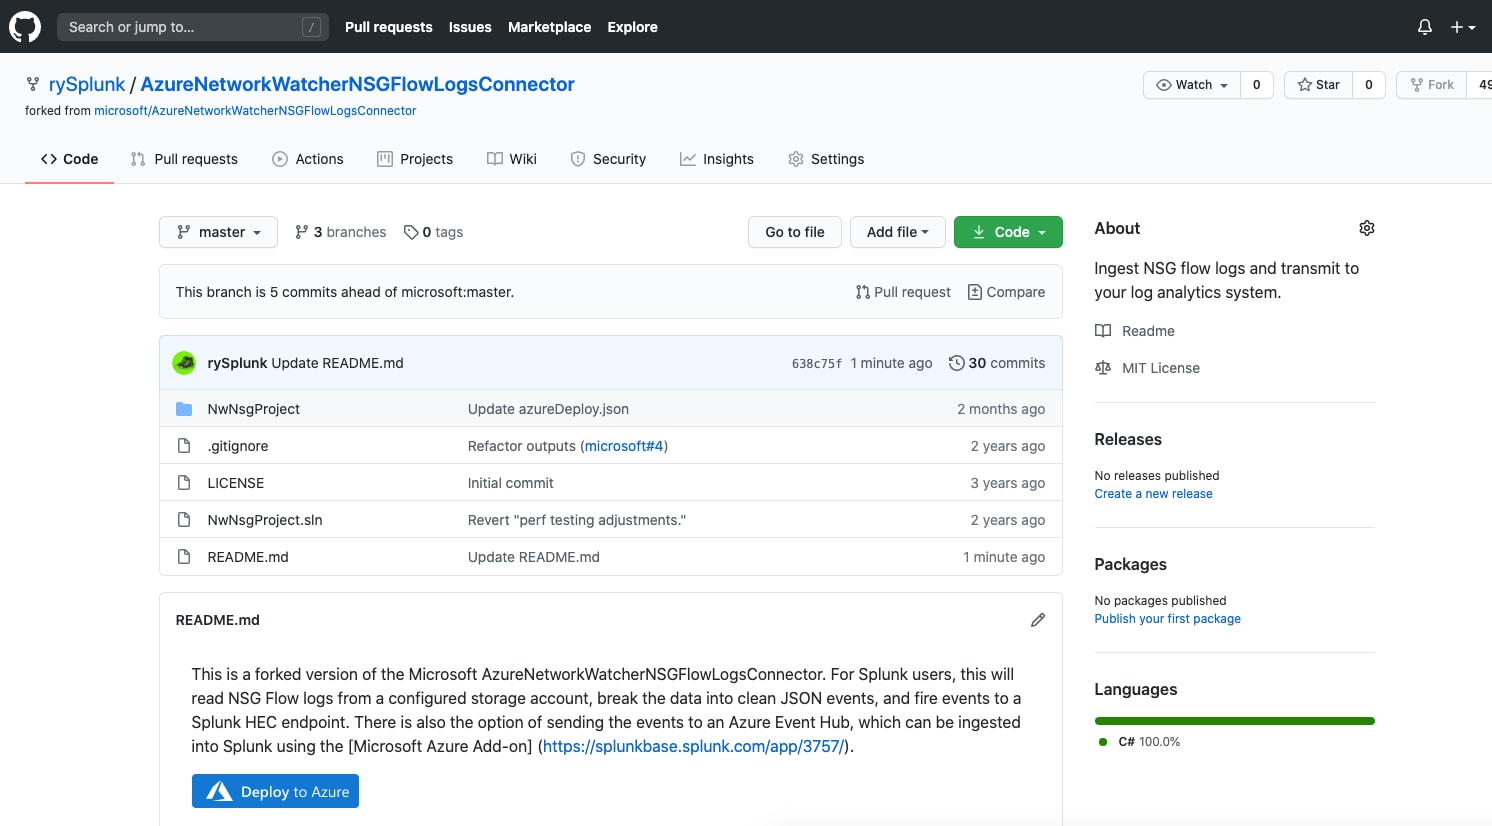The height and width of the screenshot is (826, 1492).
Task: Open the NwNsgProject folder
Action: click(254, 409)
